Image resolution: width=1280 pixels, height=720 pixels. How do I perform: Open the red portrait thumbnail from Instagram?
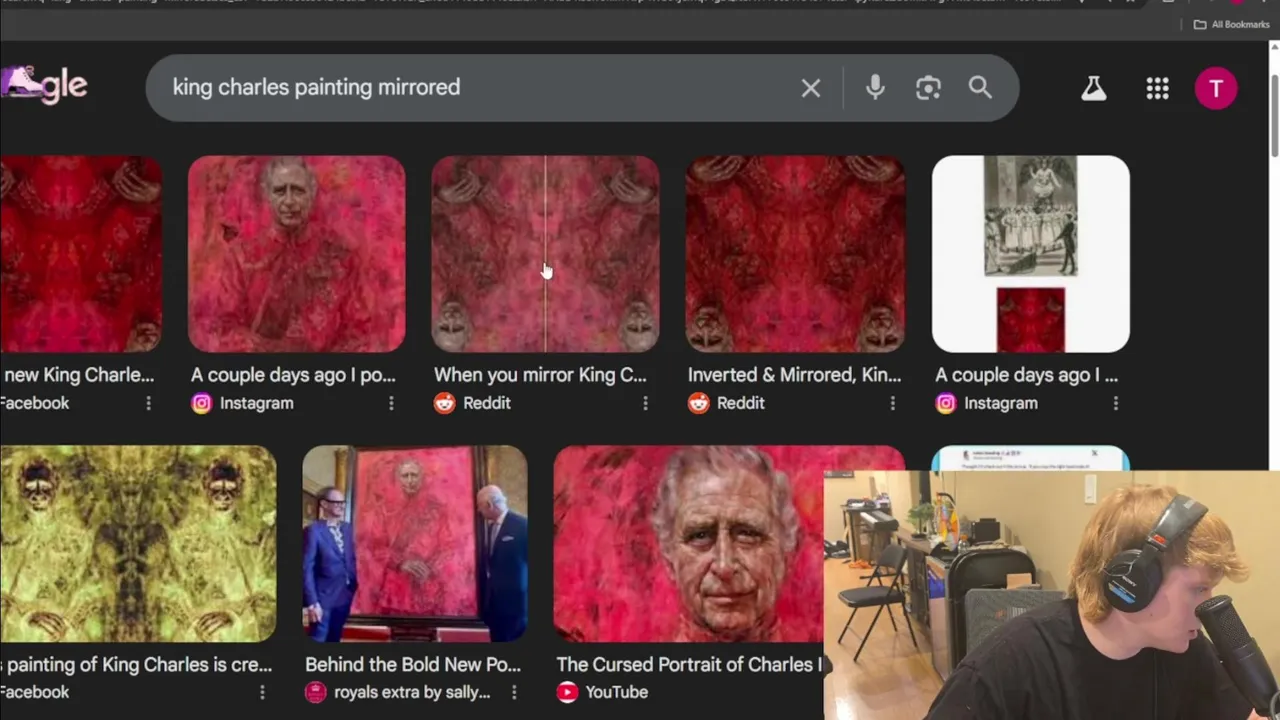[x=297, y=253]
